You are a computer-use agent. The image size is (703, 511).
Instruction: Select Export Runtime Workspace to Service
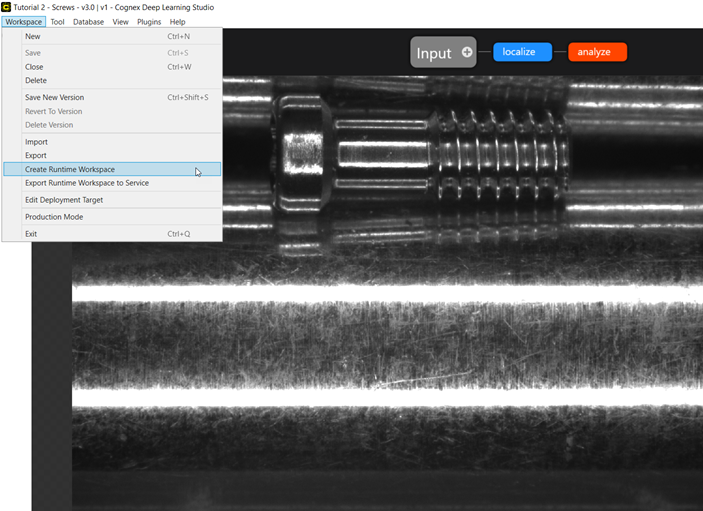coord(87,183)
